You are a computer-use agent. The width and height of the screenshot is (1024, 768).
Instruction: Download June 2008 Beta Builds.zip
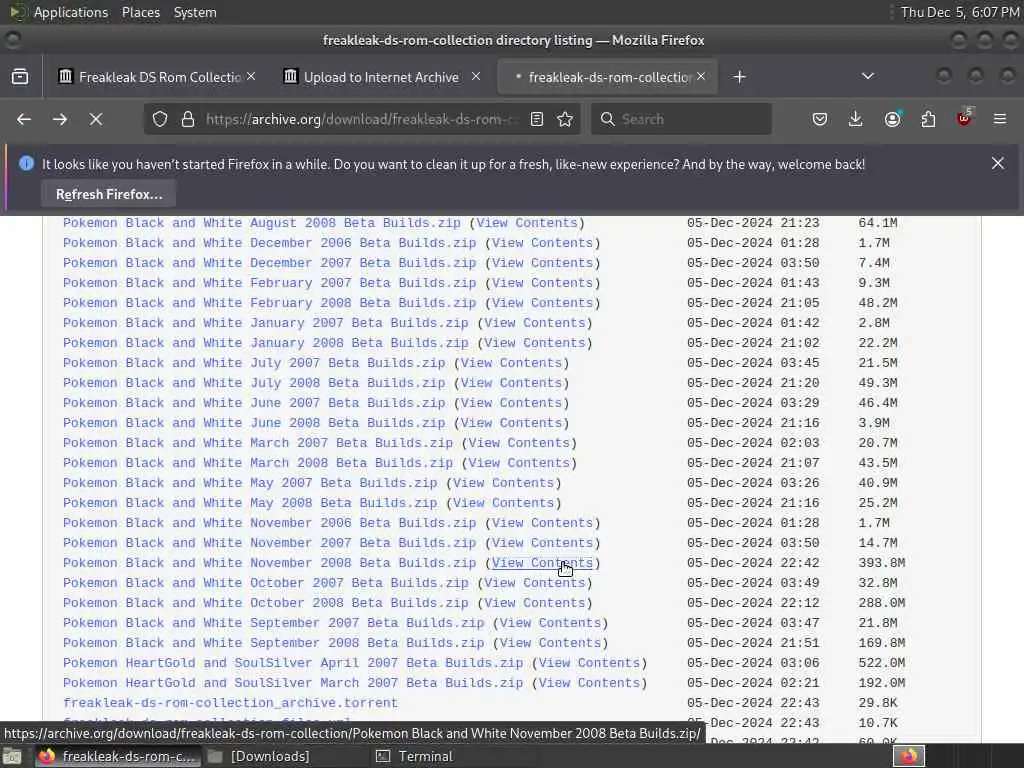[x=254, y=423]
